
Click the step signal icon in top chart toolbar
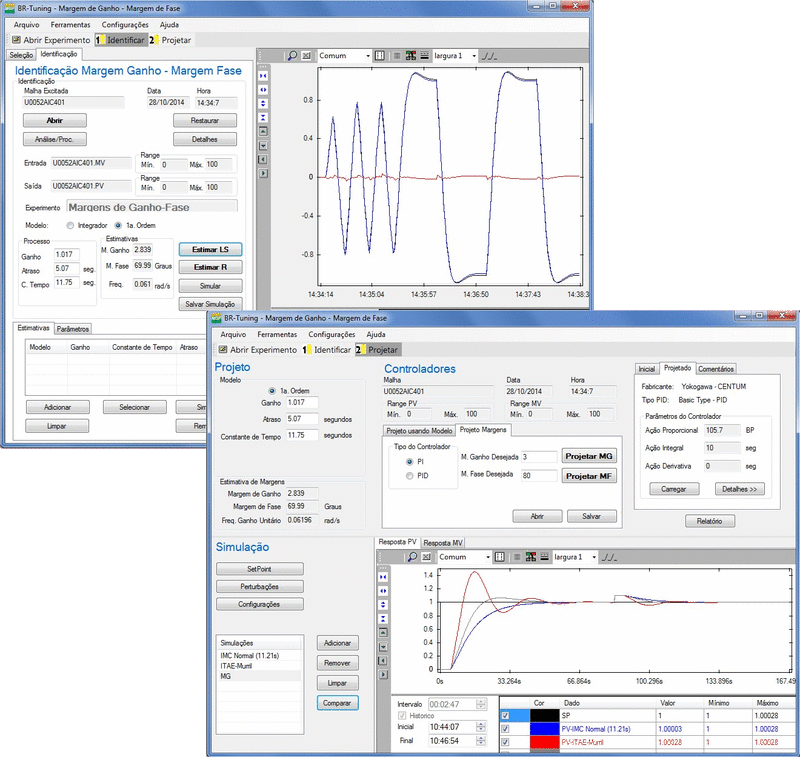point(490,56)
